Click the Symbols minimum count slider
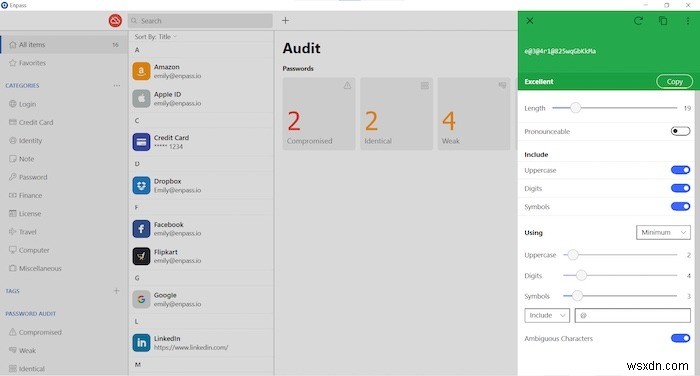 (620, 295)
